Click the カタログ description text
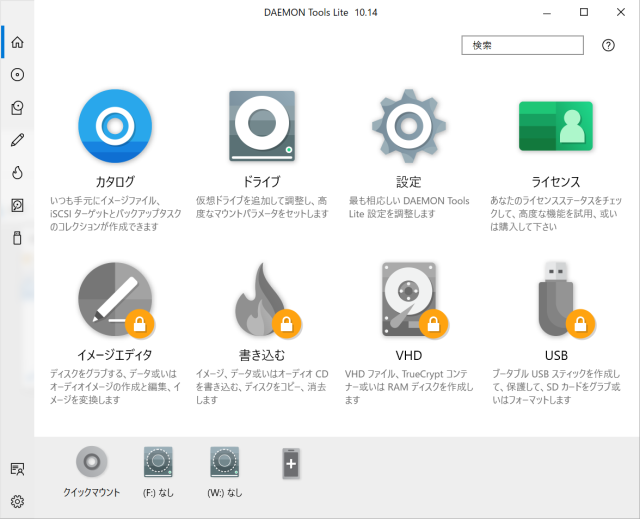 [x=115, y=213]
